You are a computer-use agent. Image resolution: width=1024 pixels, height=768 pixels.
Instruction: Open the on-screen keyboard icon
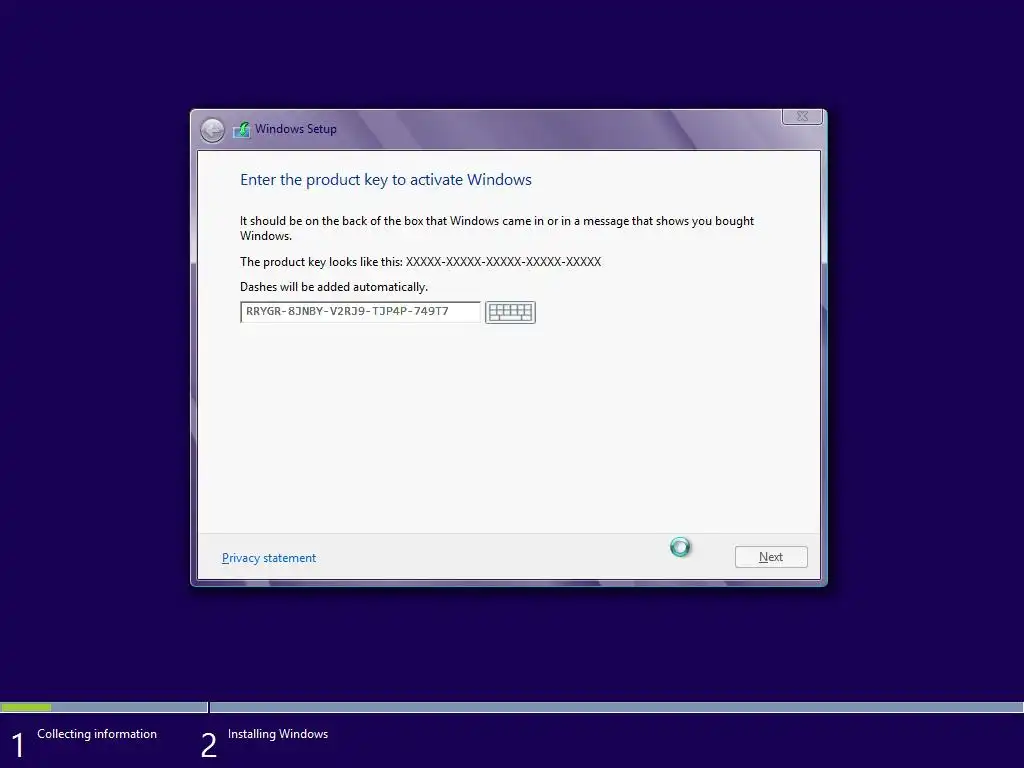[510, 312]
